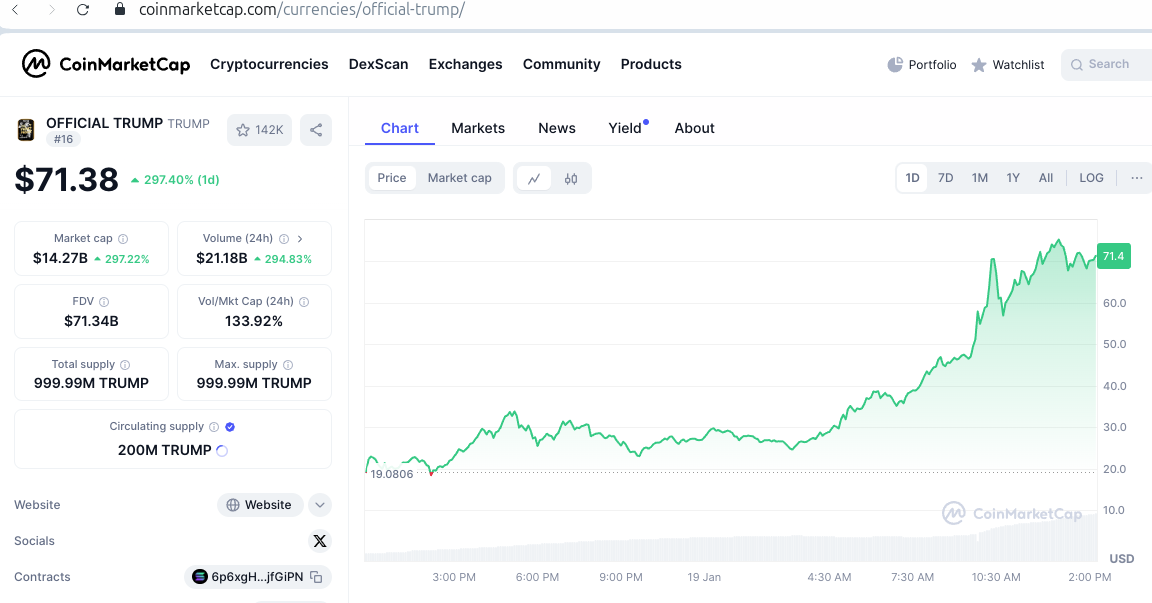
Task: Click the Circulating supply info icon
Action: 214,427
